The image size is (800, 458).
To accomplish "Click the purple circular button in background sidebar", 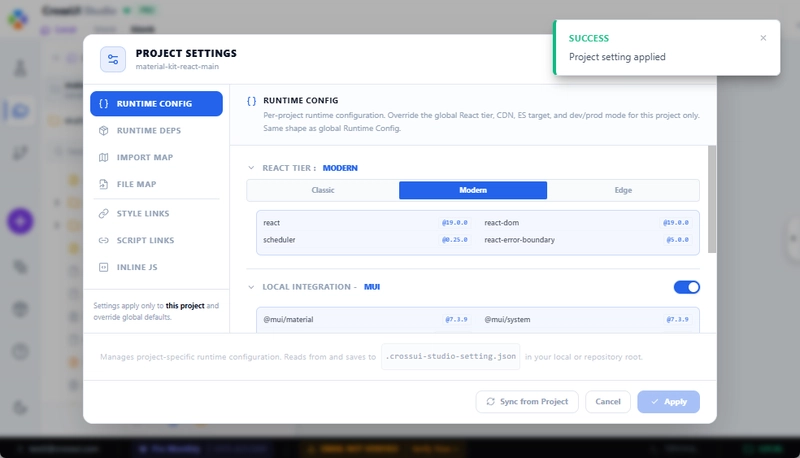I will click(20, 221).
